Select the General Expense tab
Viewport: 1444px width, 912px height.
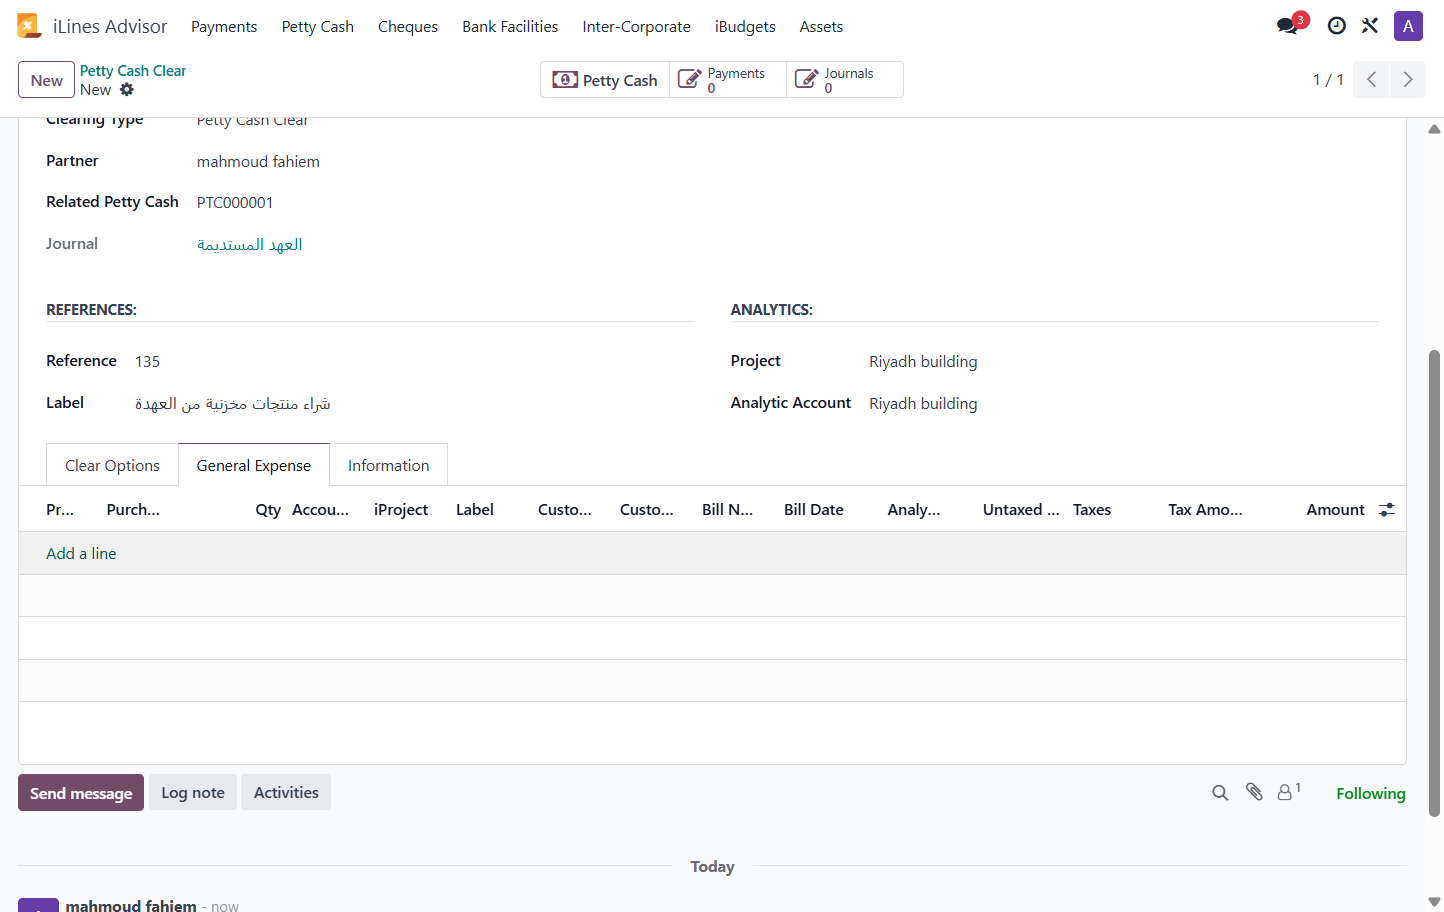(254, 465)
